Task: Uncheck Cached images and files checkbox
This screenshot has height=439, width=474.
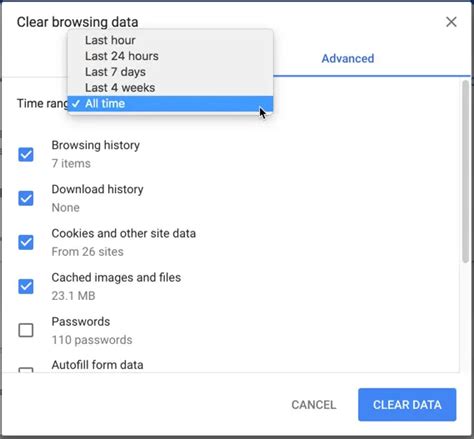Action: 26,286
